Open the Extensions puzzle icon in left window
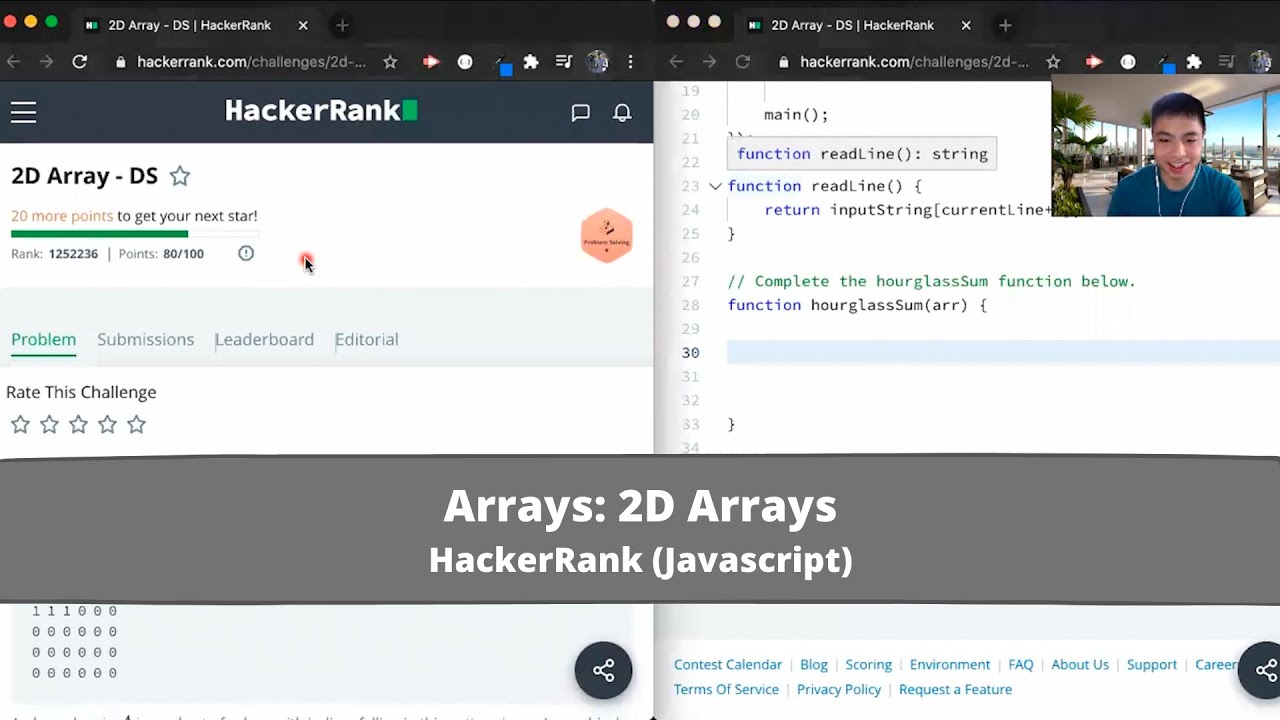Image resolution: width=1280 pixels, height=720 pixels. coord(531,62)
